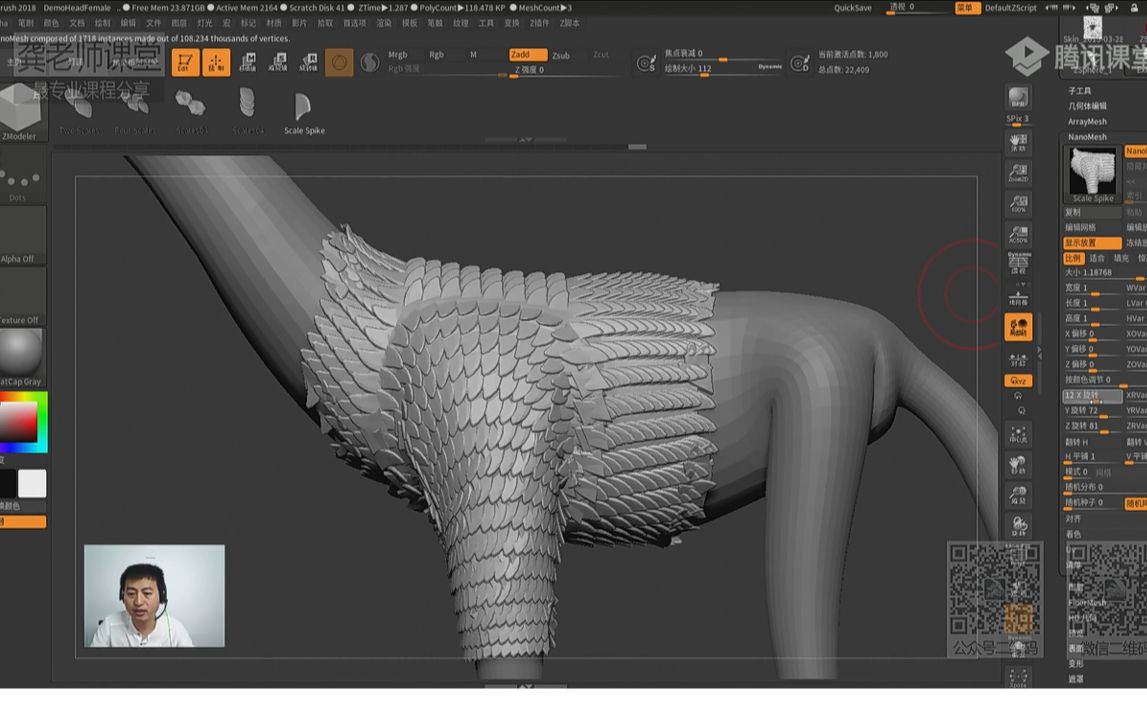Toggle the Mrgb paint channel
The width and height of the screenshot is (1147, 717).
399,54
